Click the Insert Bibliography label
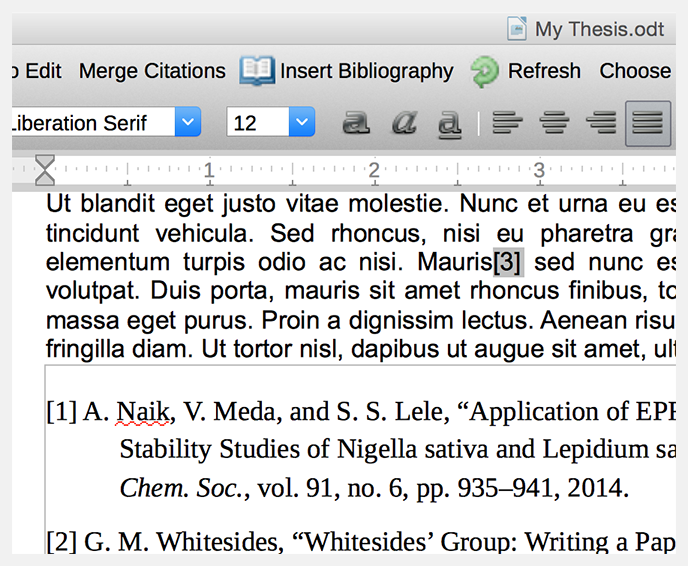 tap(366, 71)
